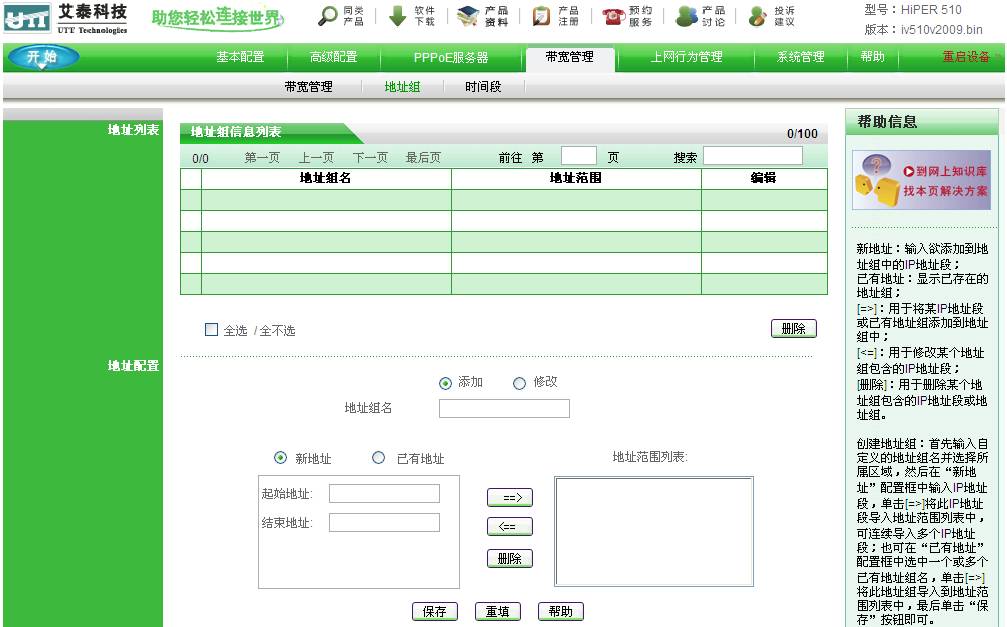Click the 投诉建议 icon
1007x627 pixels.
point(758,16)
